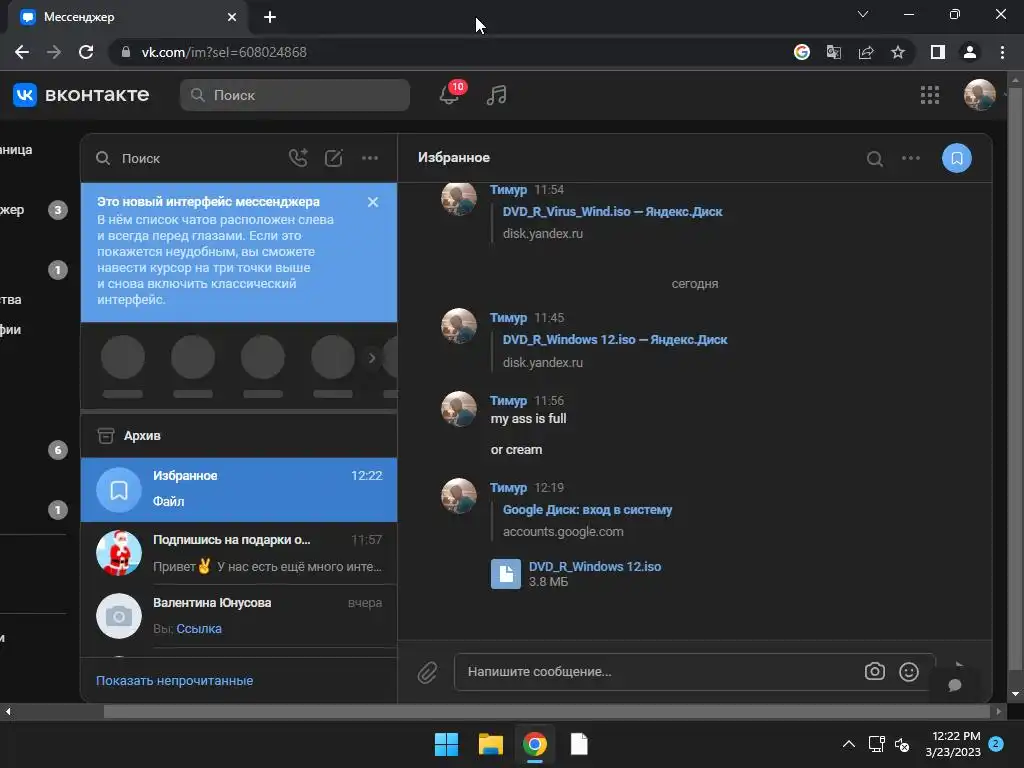The height and width of the screenshot is (768, 1024).
Task: Open the taskbar clock and date
Action: [953, 744]
